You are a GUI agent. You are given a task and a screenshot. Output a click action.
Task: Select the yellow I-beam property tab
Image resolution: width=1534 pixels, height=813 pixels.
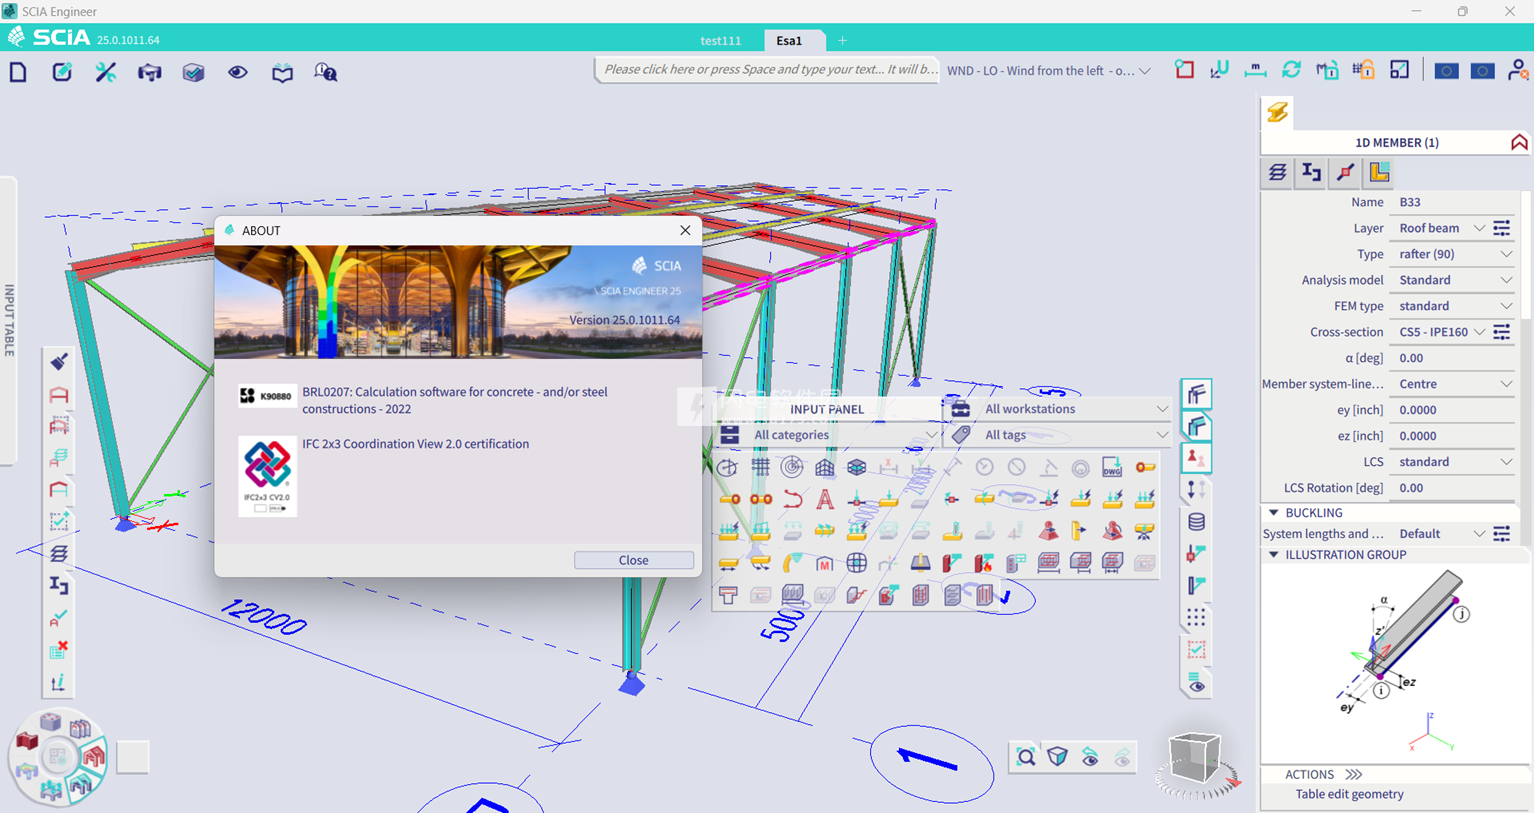point(1278,112)
